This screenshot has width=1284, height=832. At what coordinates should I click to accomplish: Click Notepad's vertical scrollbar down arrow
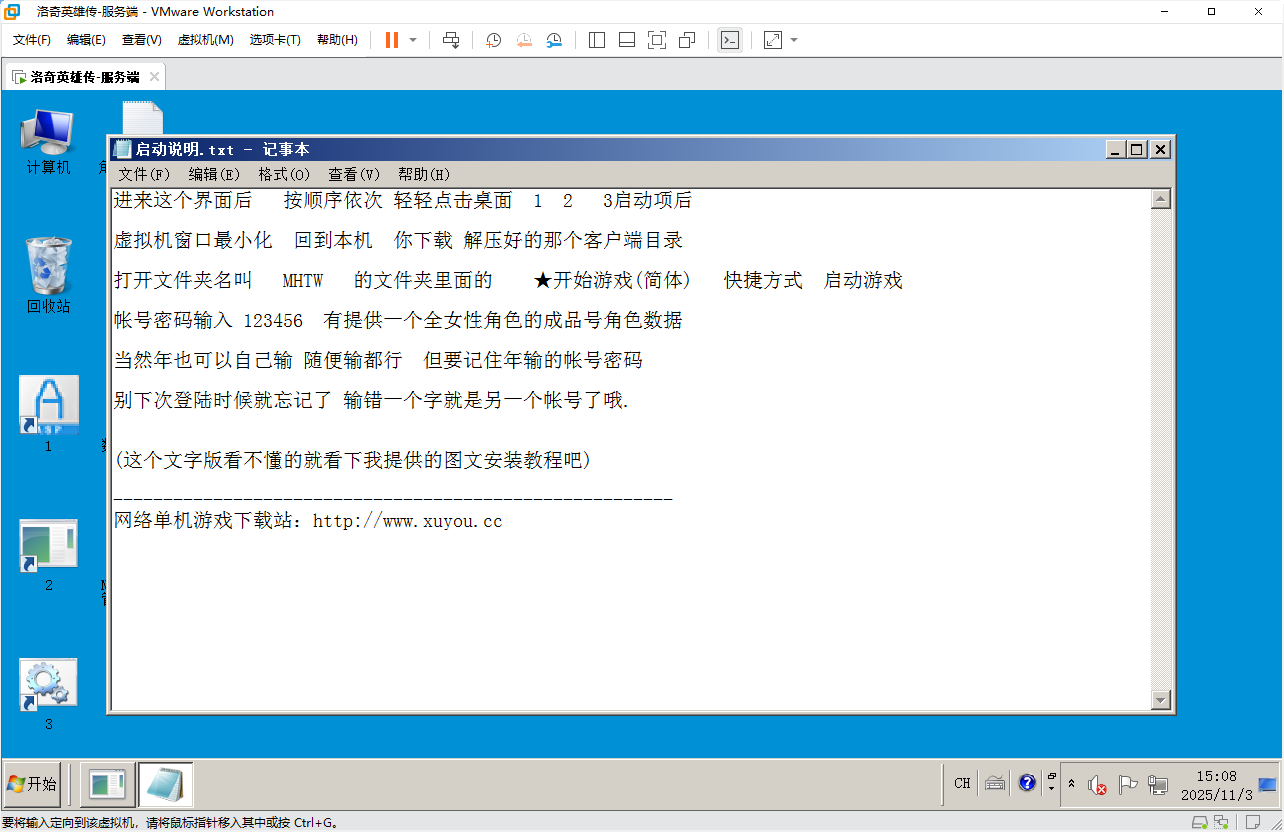pos(1160,700)
